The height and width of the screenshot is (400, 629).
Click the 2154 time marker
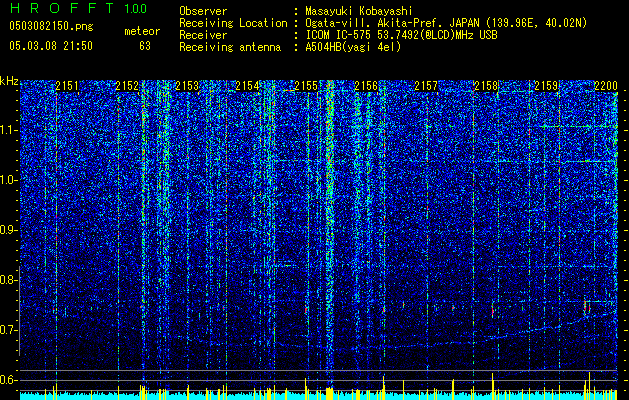coord(247,86)
